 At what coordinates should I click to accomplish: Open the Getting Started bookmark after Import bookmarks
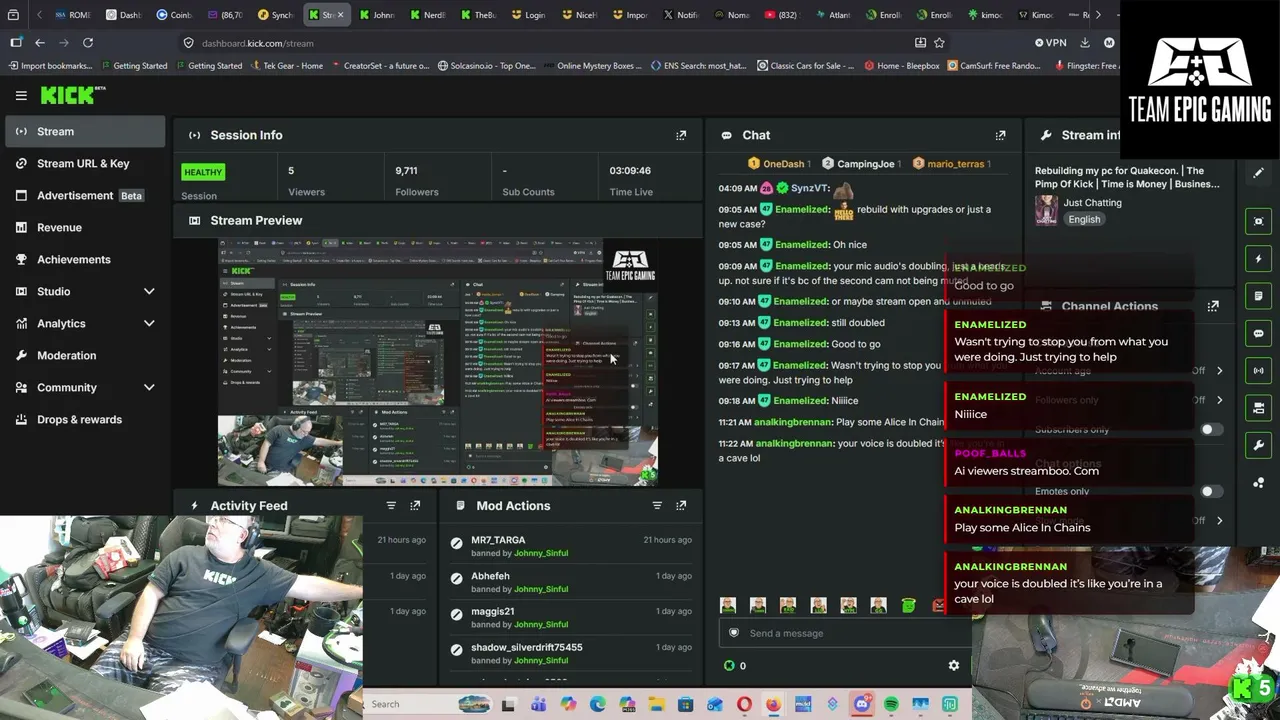(133, 66)
